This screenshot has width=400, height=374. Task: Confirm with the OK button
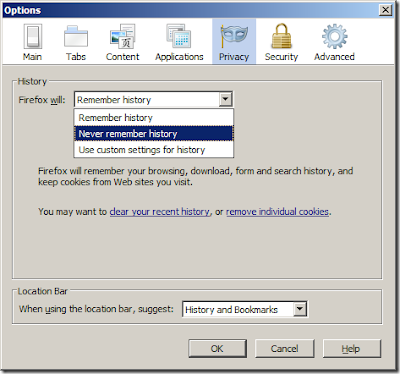(217, 349)
